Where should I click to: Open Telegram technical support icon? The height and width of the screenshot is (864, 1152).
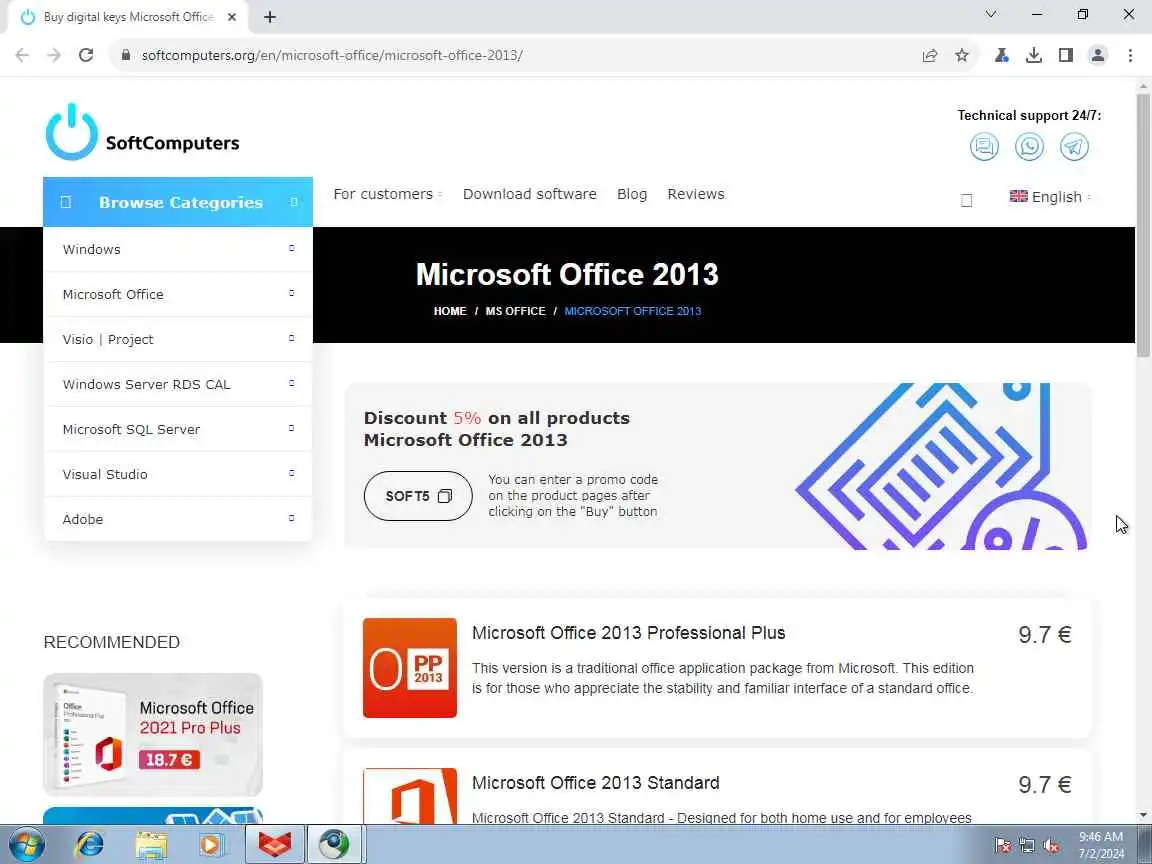pyautogui.click(x=1074, y=147)
